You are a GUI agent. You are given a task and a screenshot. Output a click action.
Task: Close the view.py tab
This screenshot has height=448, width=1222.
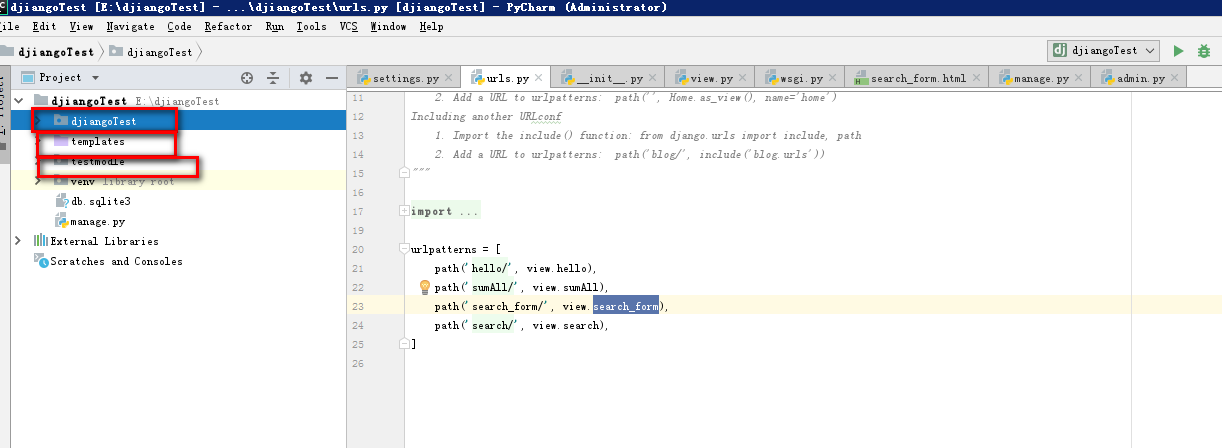(x=741, y=78)
